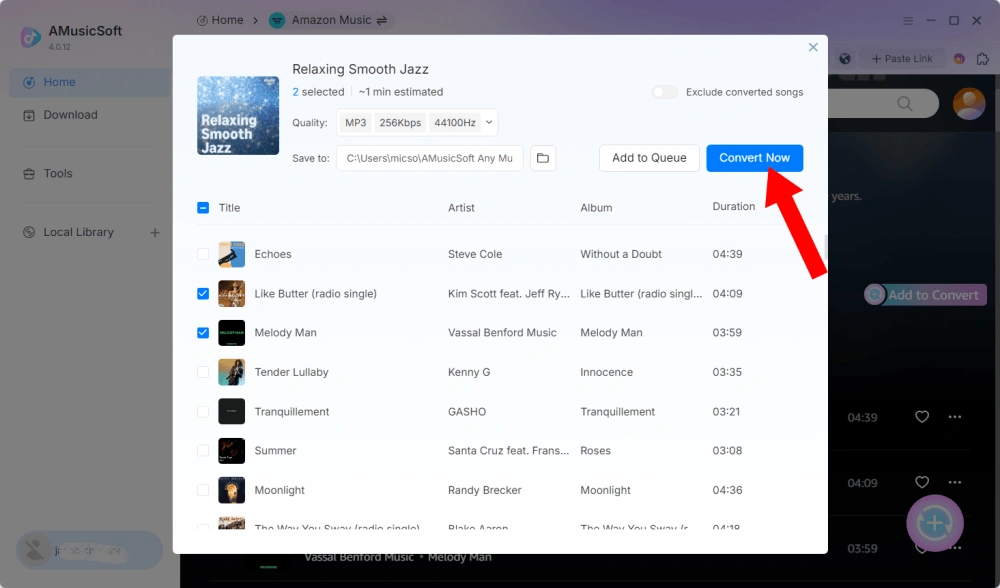Click the Echoes album thumbnail

click(x=232, y=254)
